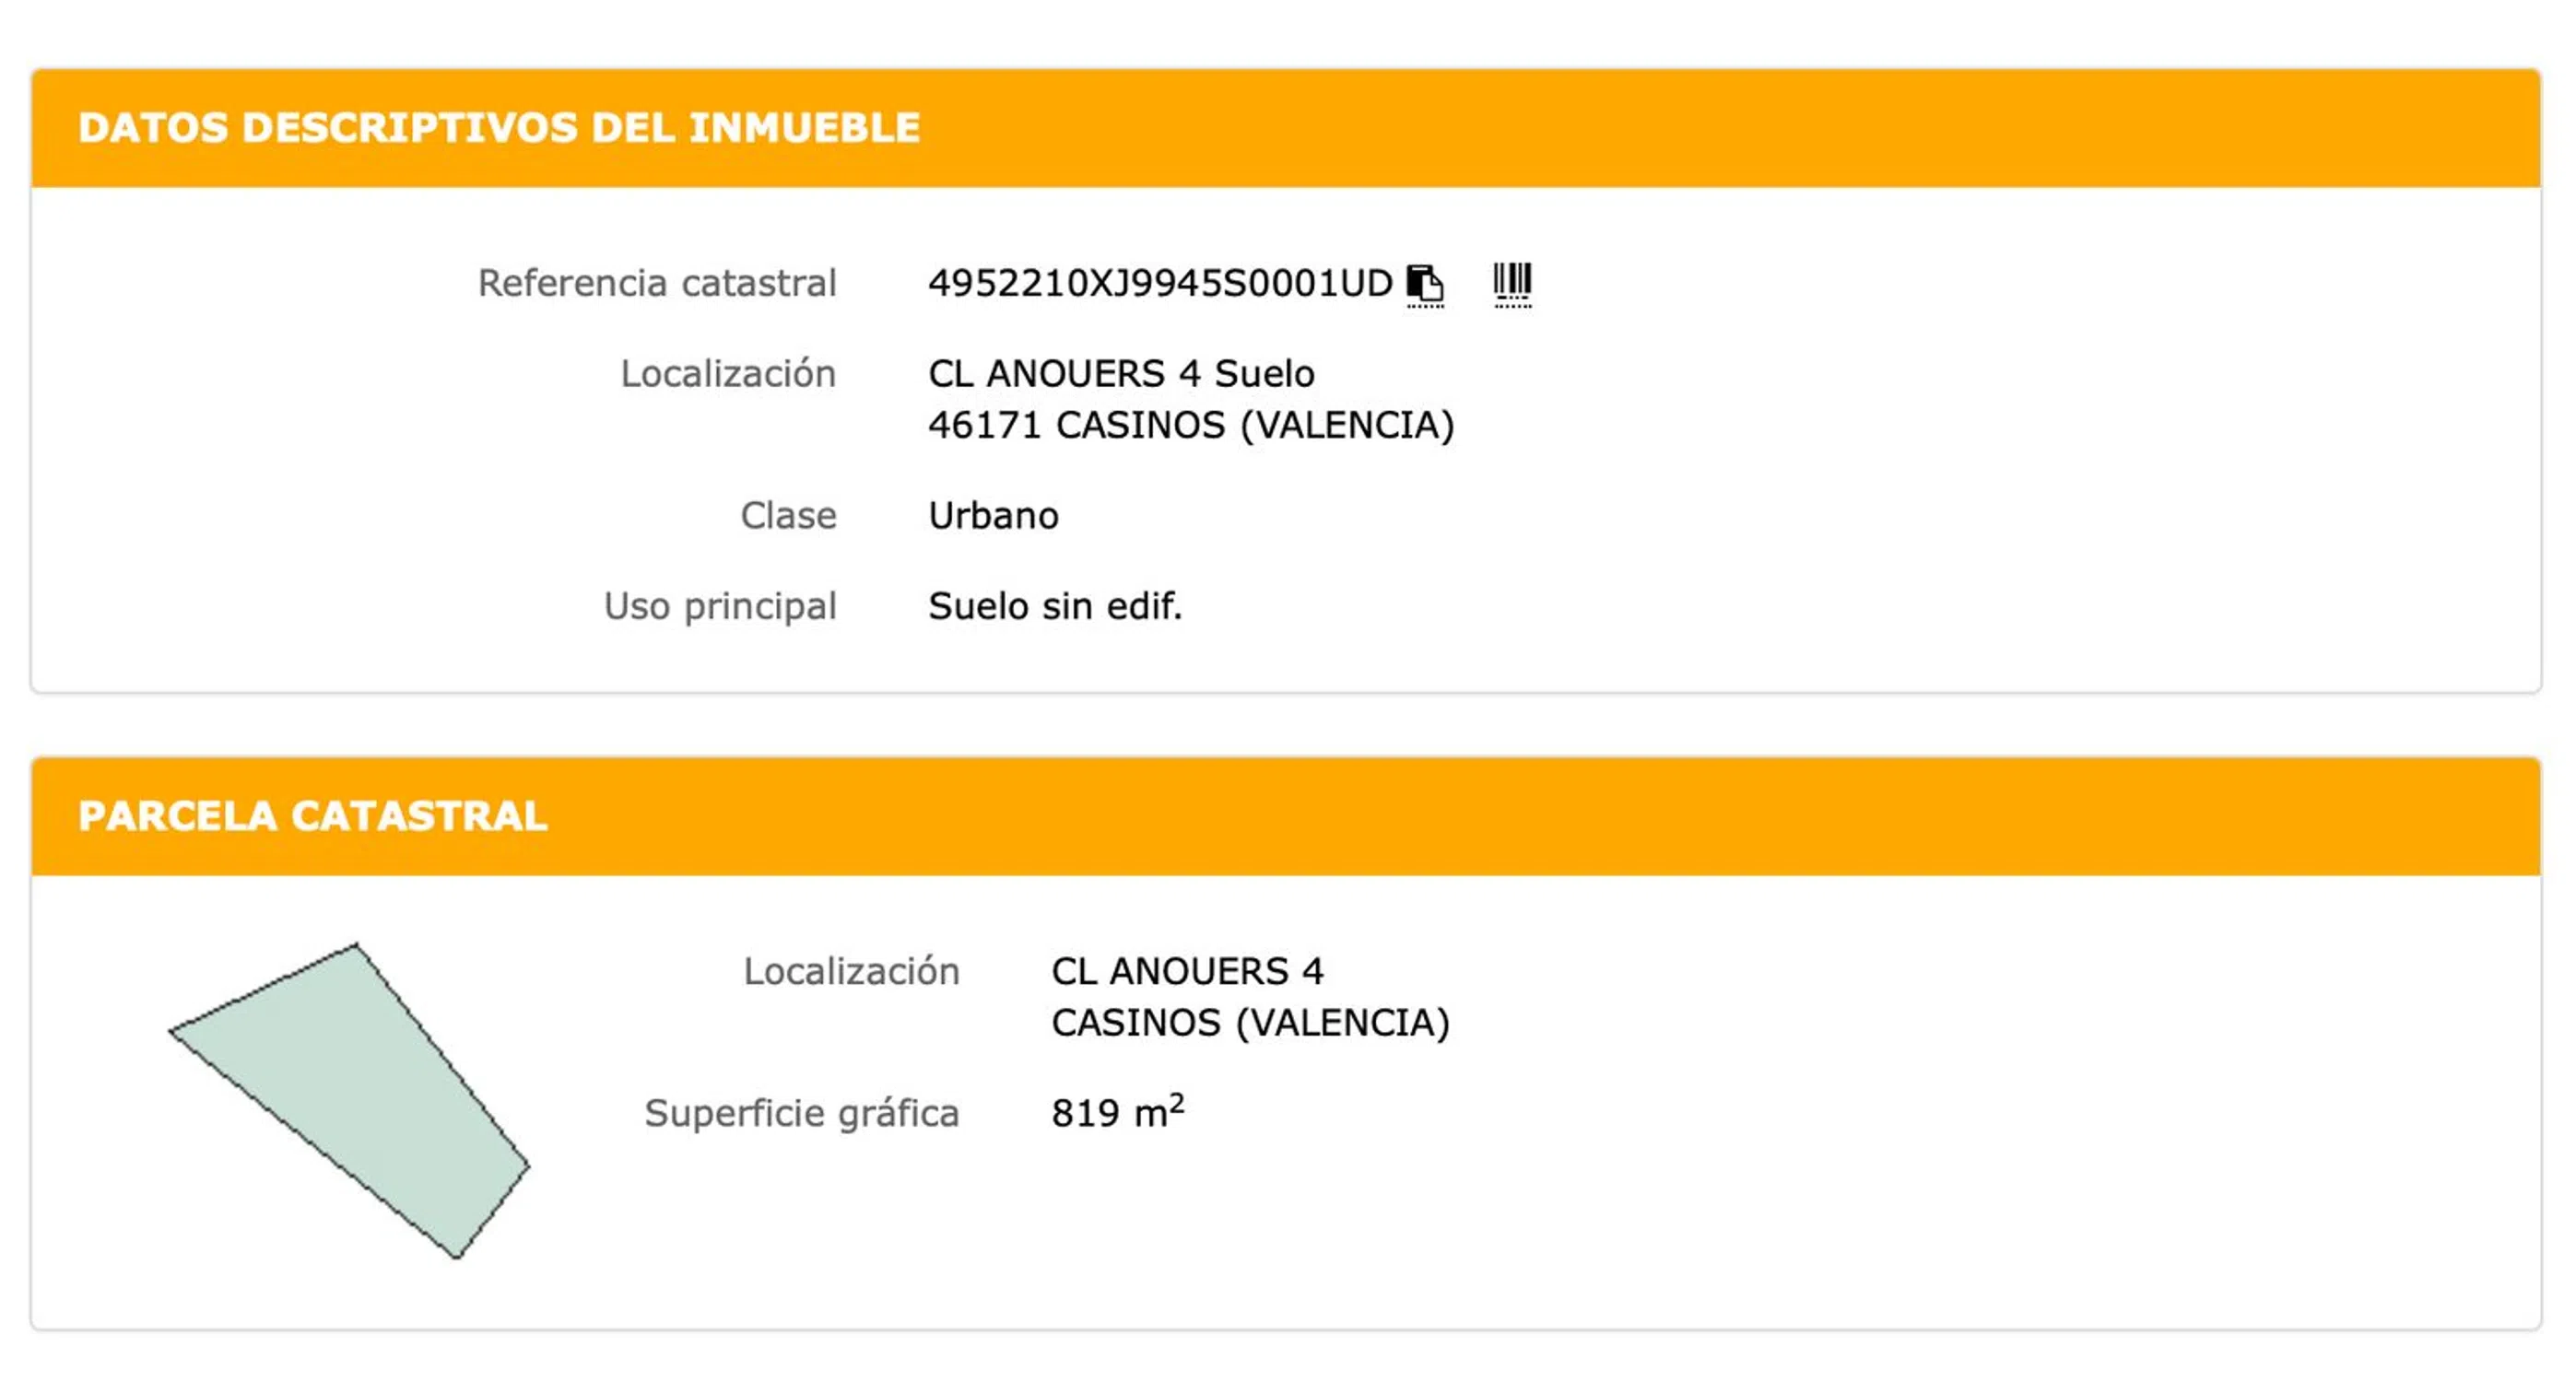Image resolution: width=2576 pixels, height=1382 pixels.
Task: Select the 'CL ANOUERS 4 Suelo' address line
Action: click(1121, 374)
